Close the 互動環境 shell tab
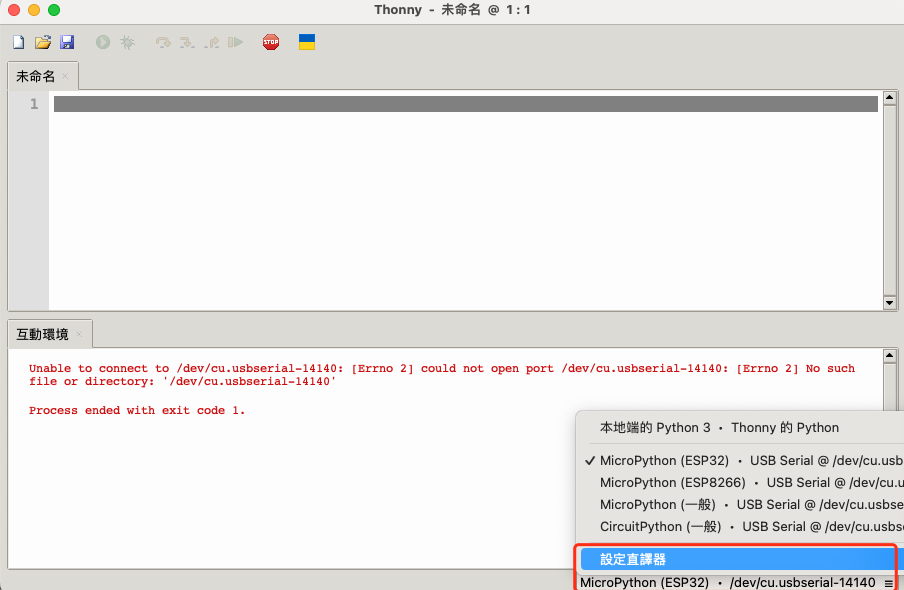Viewport: 904px width, 590px height. point(79,335)
